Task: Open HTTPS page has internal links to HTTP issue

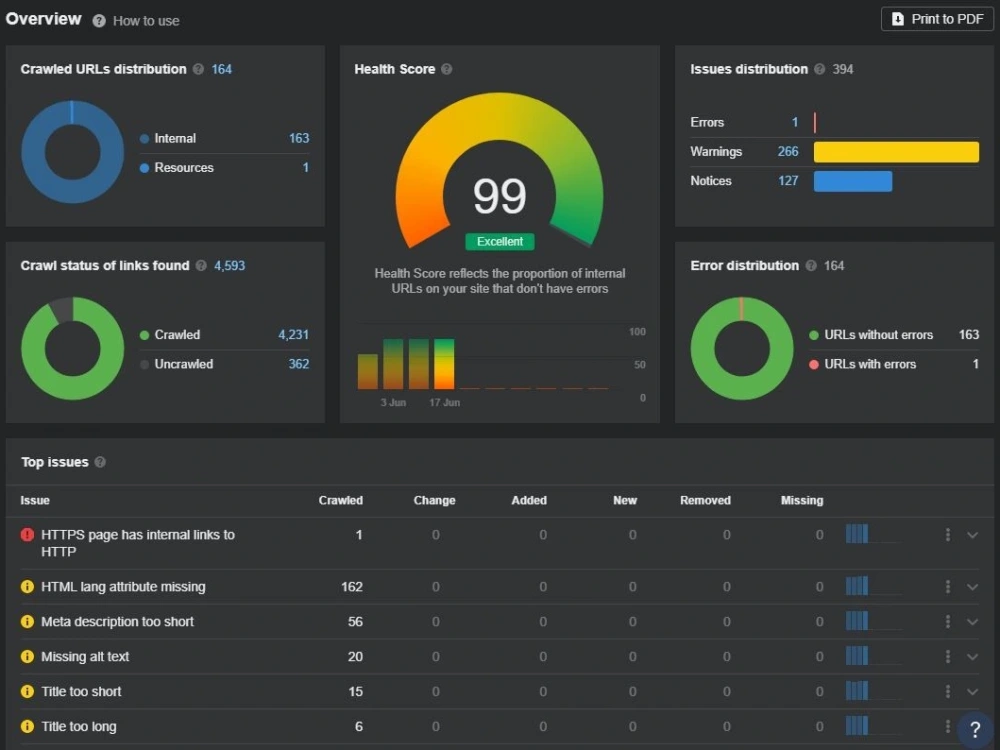Action: [138, 543]
